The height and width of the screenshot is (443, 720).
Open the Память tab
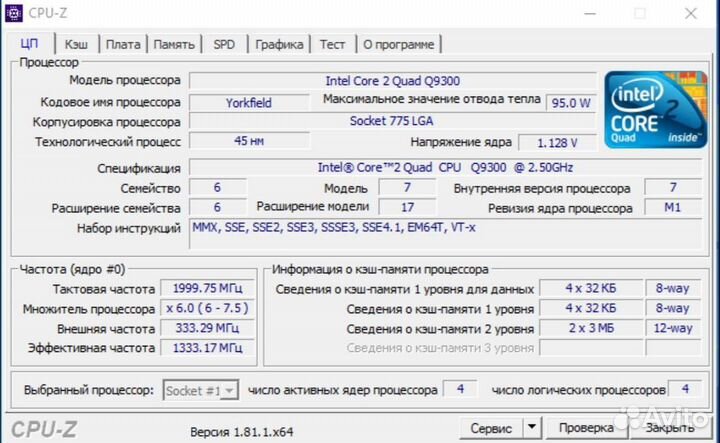click(174, 44)
